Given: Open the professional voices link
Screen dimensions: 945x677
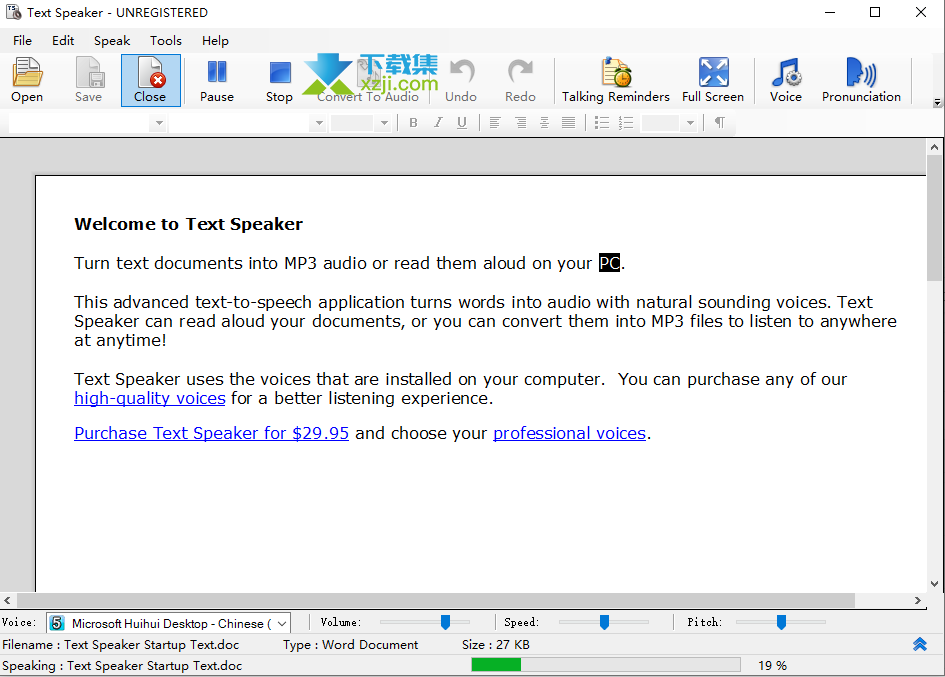Looking at the screenshot, I should pos(570,433).
